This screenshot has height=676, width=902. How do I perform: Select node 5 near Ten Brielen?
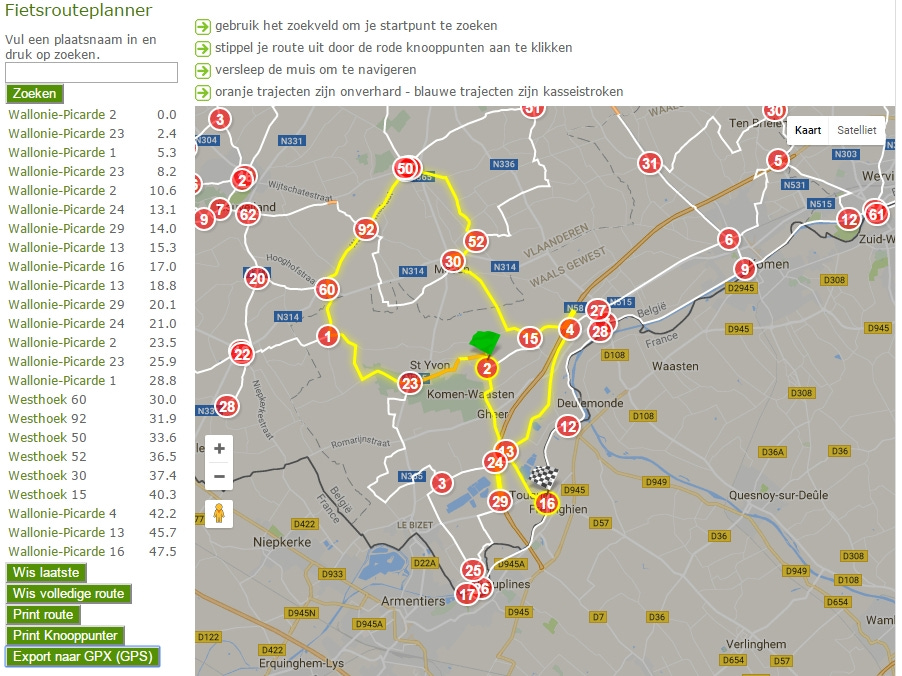[x=778, y=161]
